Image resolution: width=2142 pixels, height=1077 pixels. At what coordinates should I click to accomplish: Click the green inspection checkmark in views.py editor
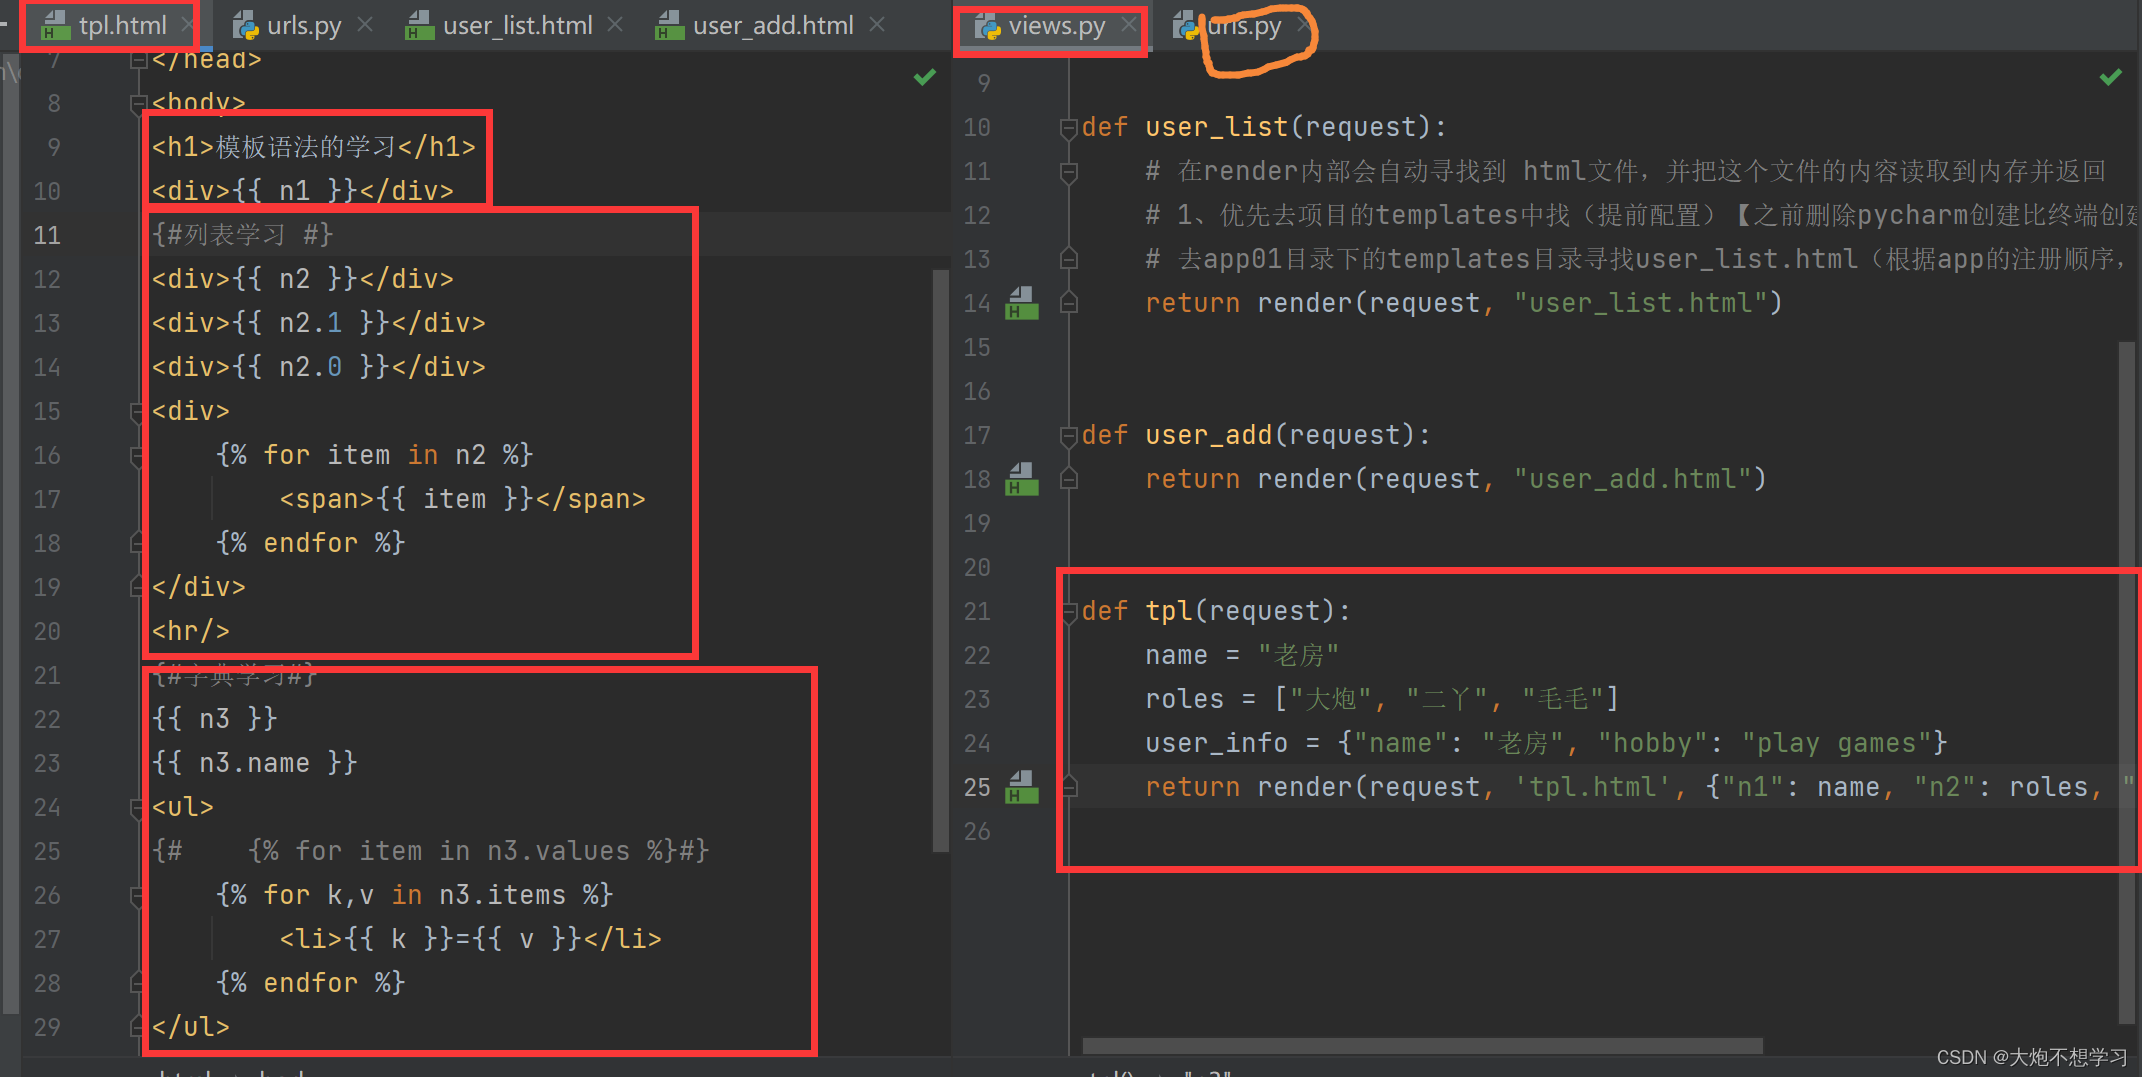(2111, 77)
